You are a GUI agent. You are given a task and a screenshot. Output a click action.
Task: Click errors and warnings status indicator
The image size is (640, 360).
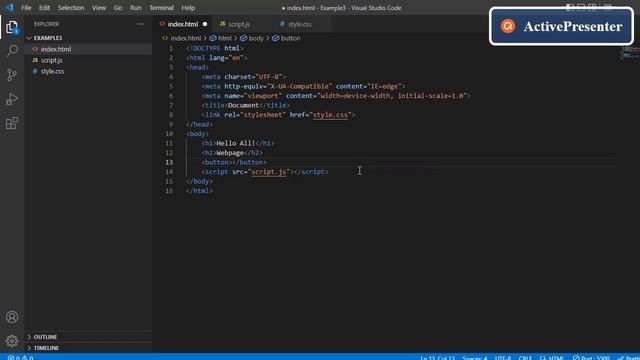[20, 358]
